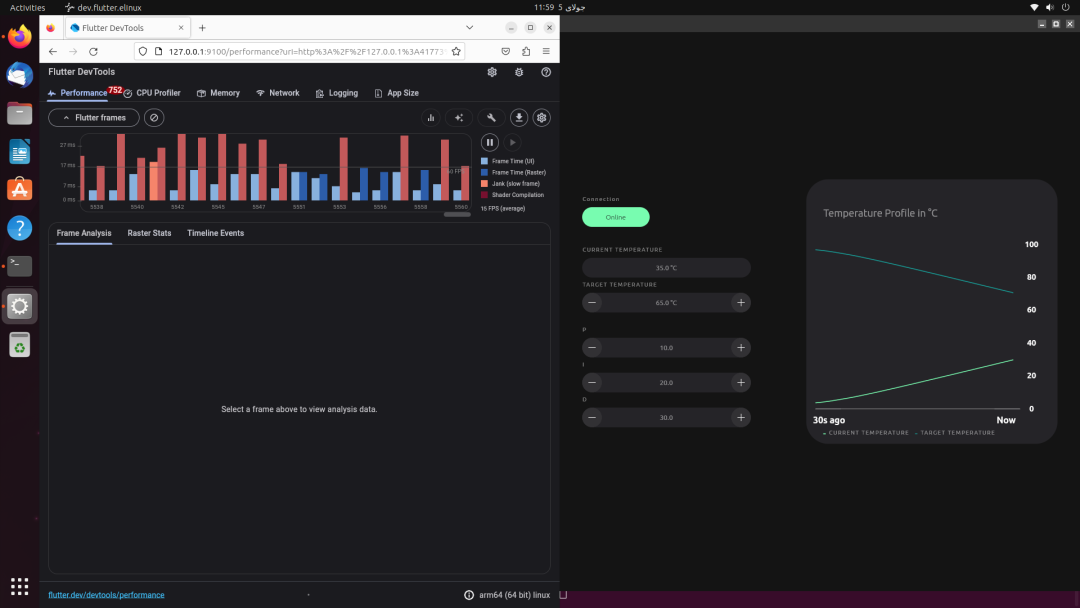Screen dimensions: 1080x608
Task: Increase target temperature with plus button
Action: [741, 303]
